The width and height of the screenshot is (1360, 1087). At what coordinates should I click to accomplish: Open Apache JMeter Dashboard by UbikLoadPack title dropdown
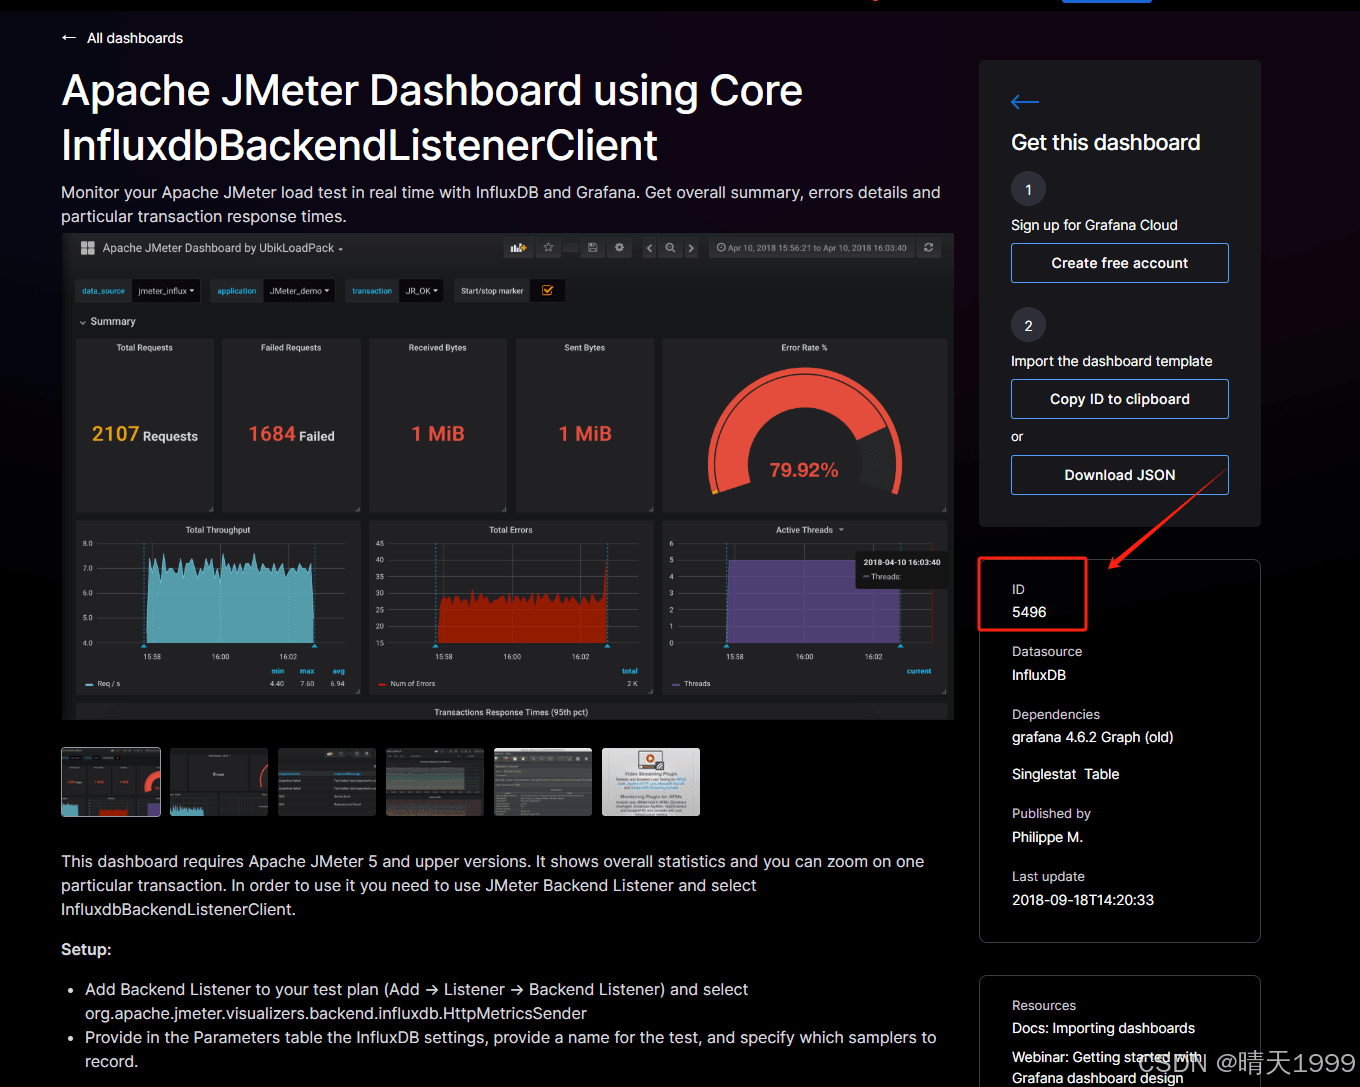point(222,248)
